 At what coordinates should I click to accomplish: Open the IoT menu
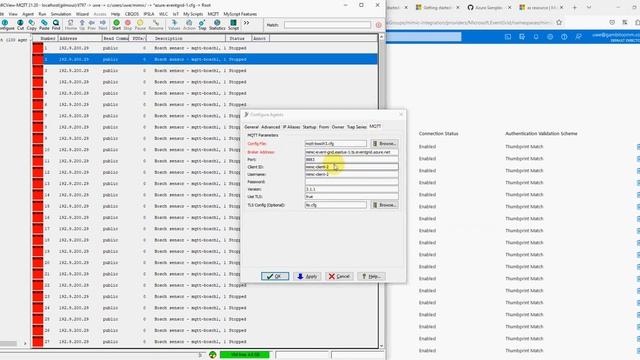coord(176,14)
